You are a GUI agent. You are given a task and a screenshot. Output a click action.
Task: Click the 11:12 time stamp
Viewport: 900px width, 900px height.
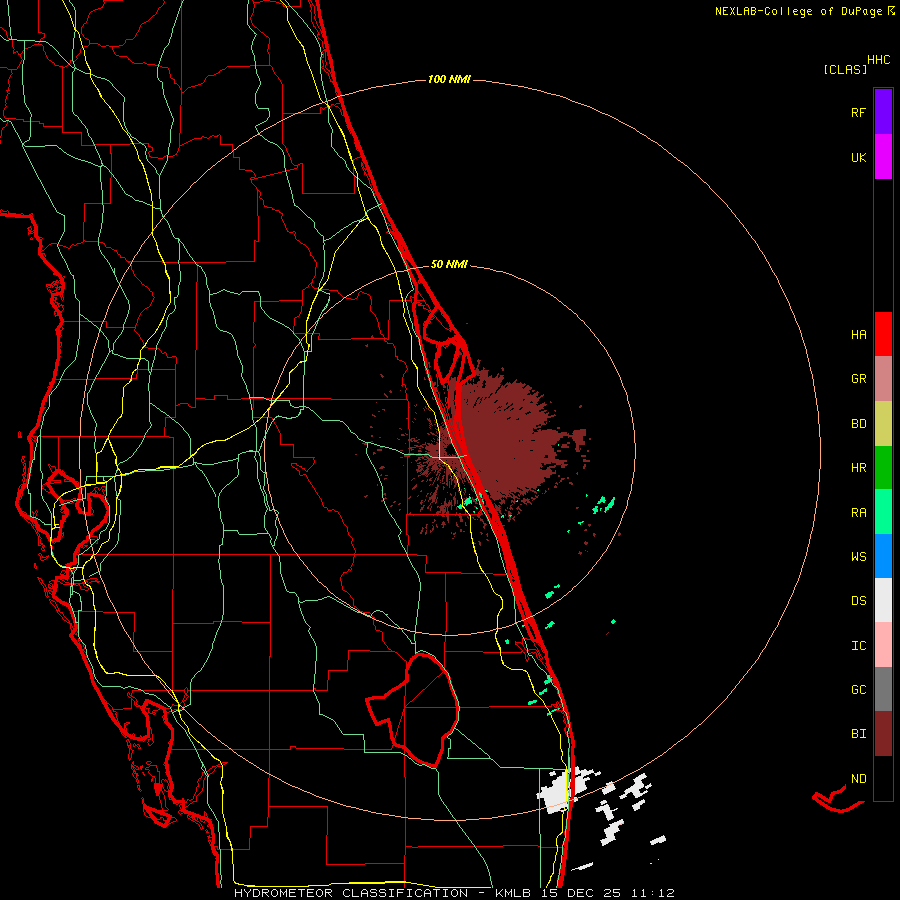point(652,893)
